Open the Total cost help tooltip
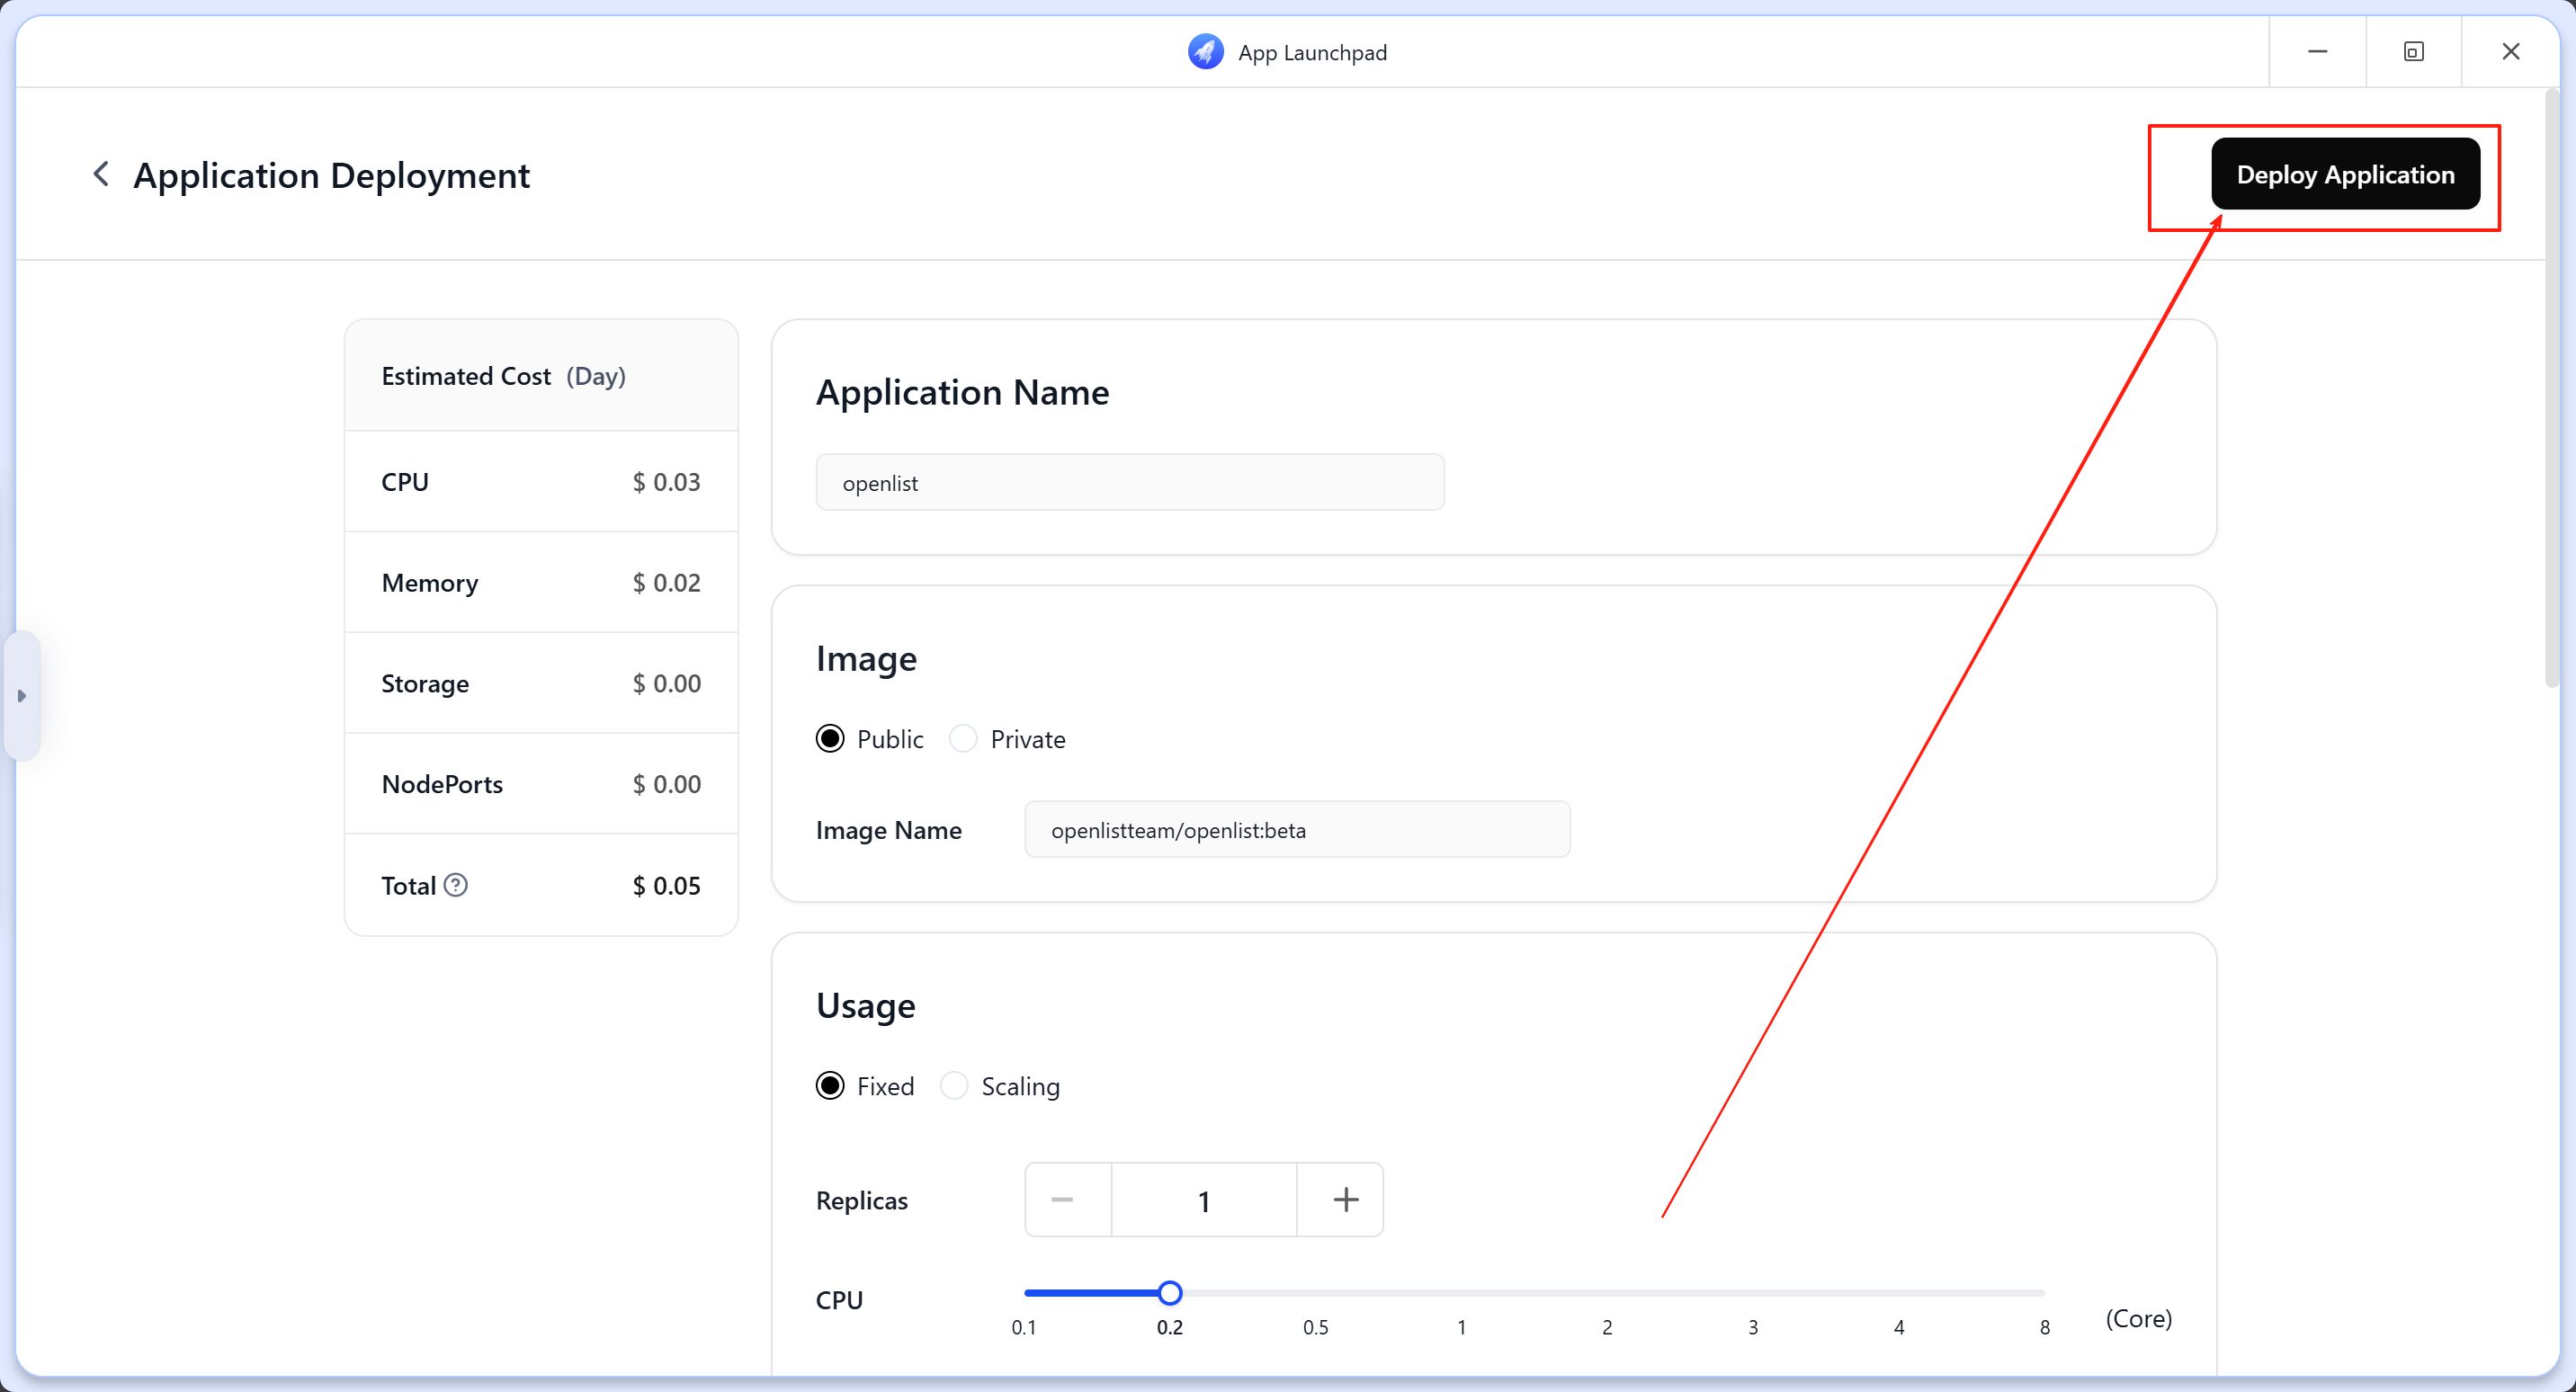The width and height of the screenshot is (2576, 1392). click(x=456, y=886)
